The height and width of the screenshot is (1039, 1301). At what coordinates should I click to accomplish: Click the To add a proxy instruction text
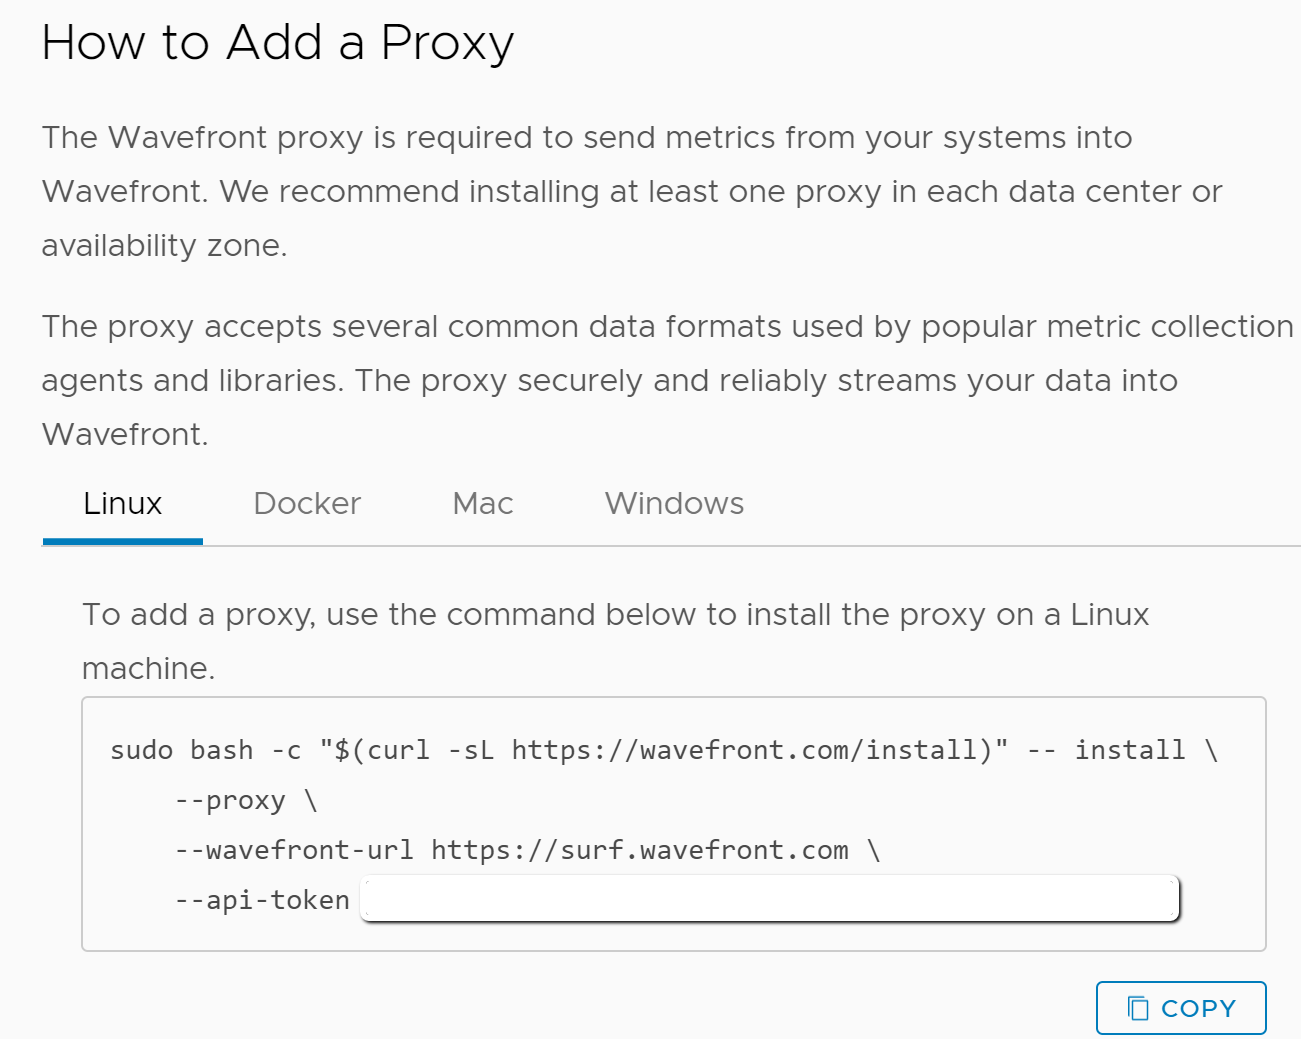[x=616, y=641]
